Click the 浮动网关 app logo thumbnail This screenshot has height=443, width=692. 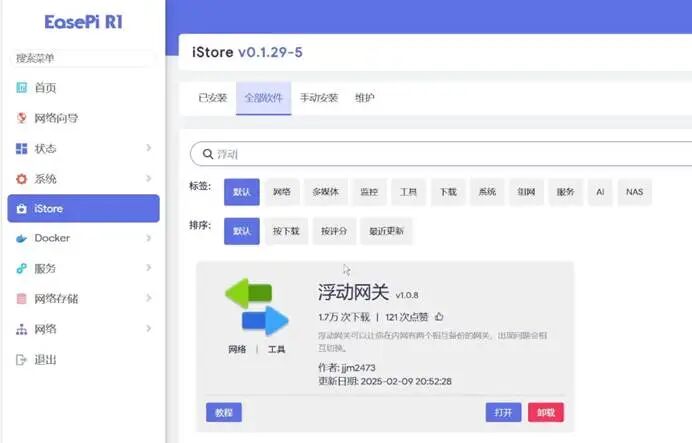tap(256, 307)
